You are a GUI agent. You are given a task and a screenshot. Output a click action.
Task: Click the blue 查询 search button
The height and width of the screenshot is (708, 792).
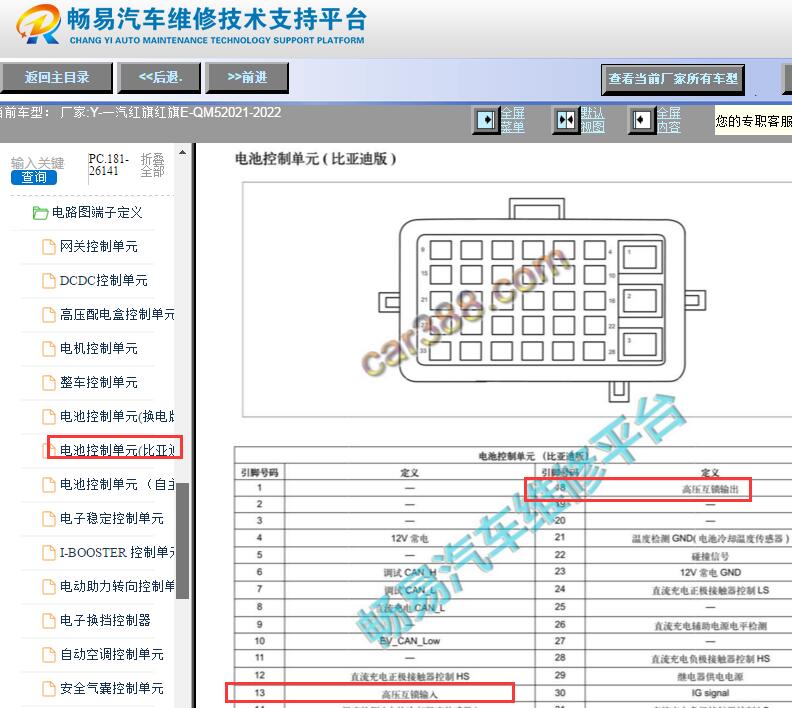point(34,177)
